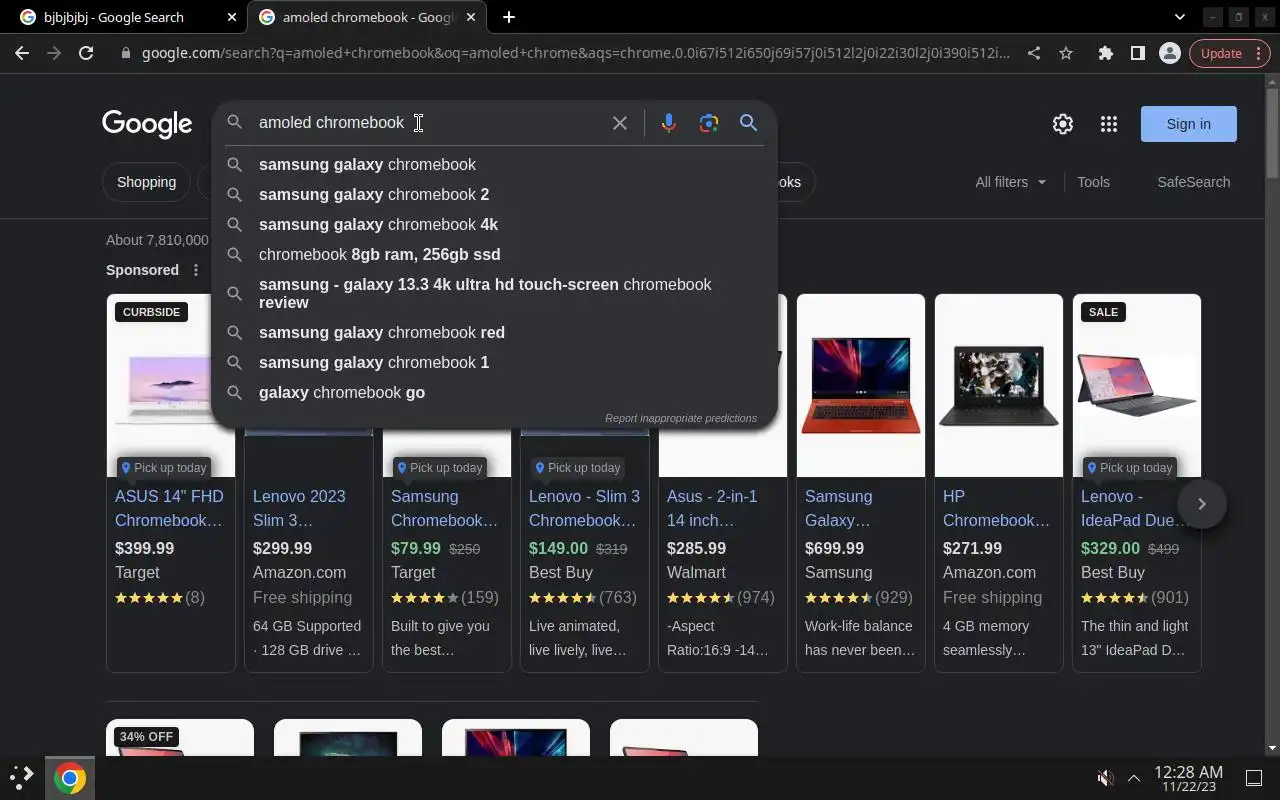Expand the Chrome tab search chevron
1280x800 pixels.
(x=1179, y=17)
